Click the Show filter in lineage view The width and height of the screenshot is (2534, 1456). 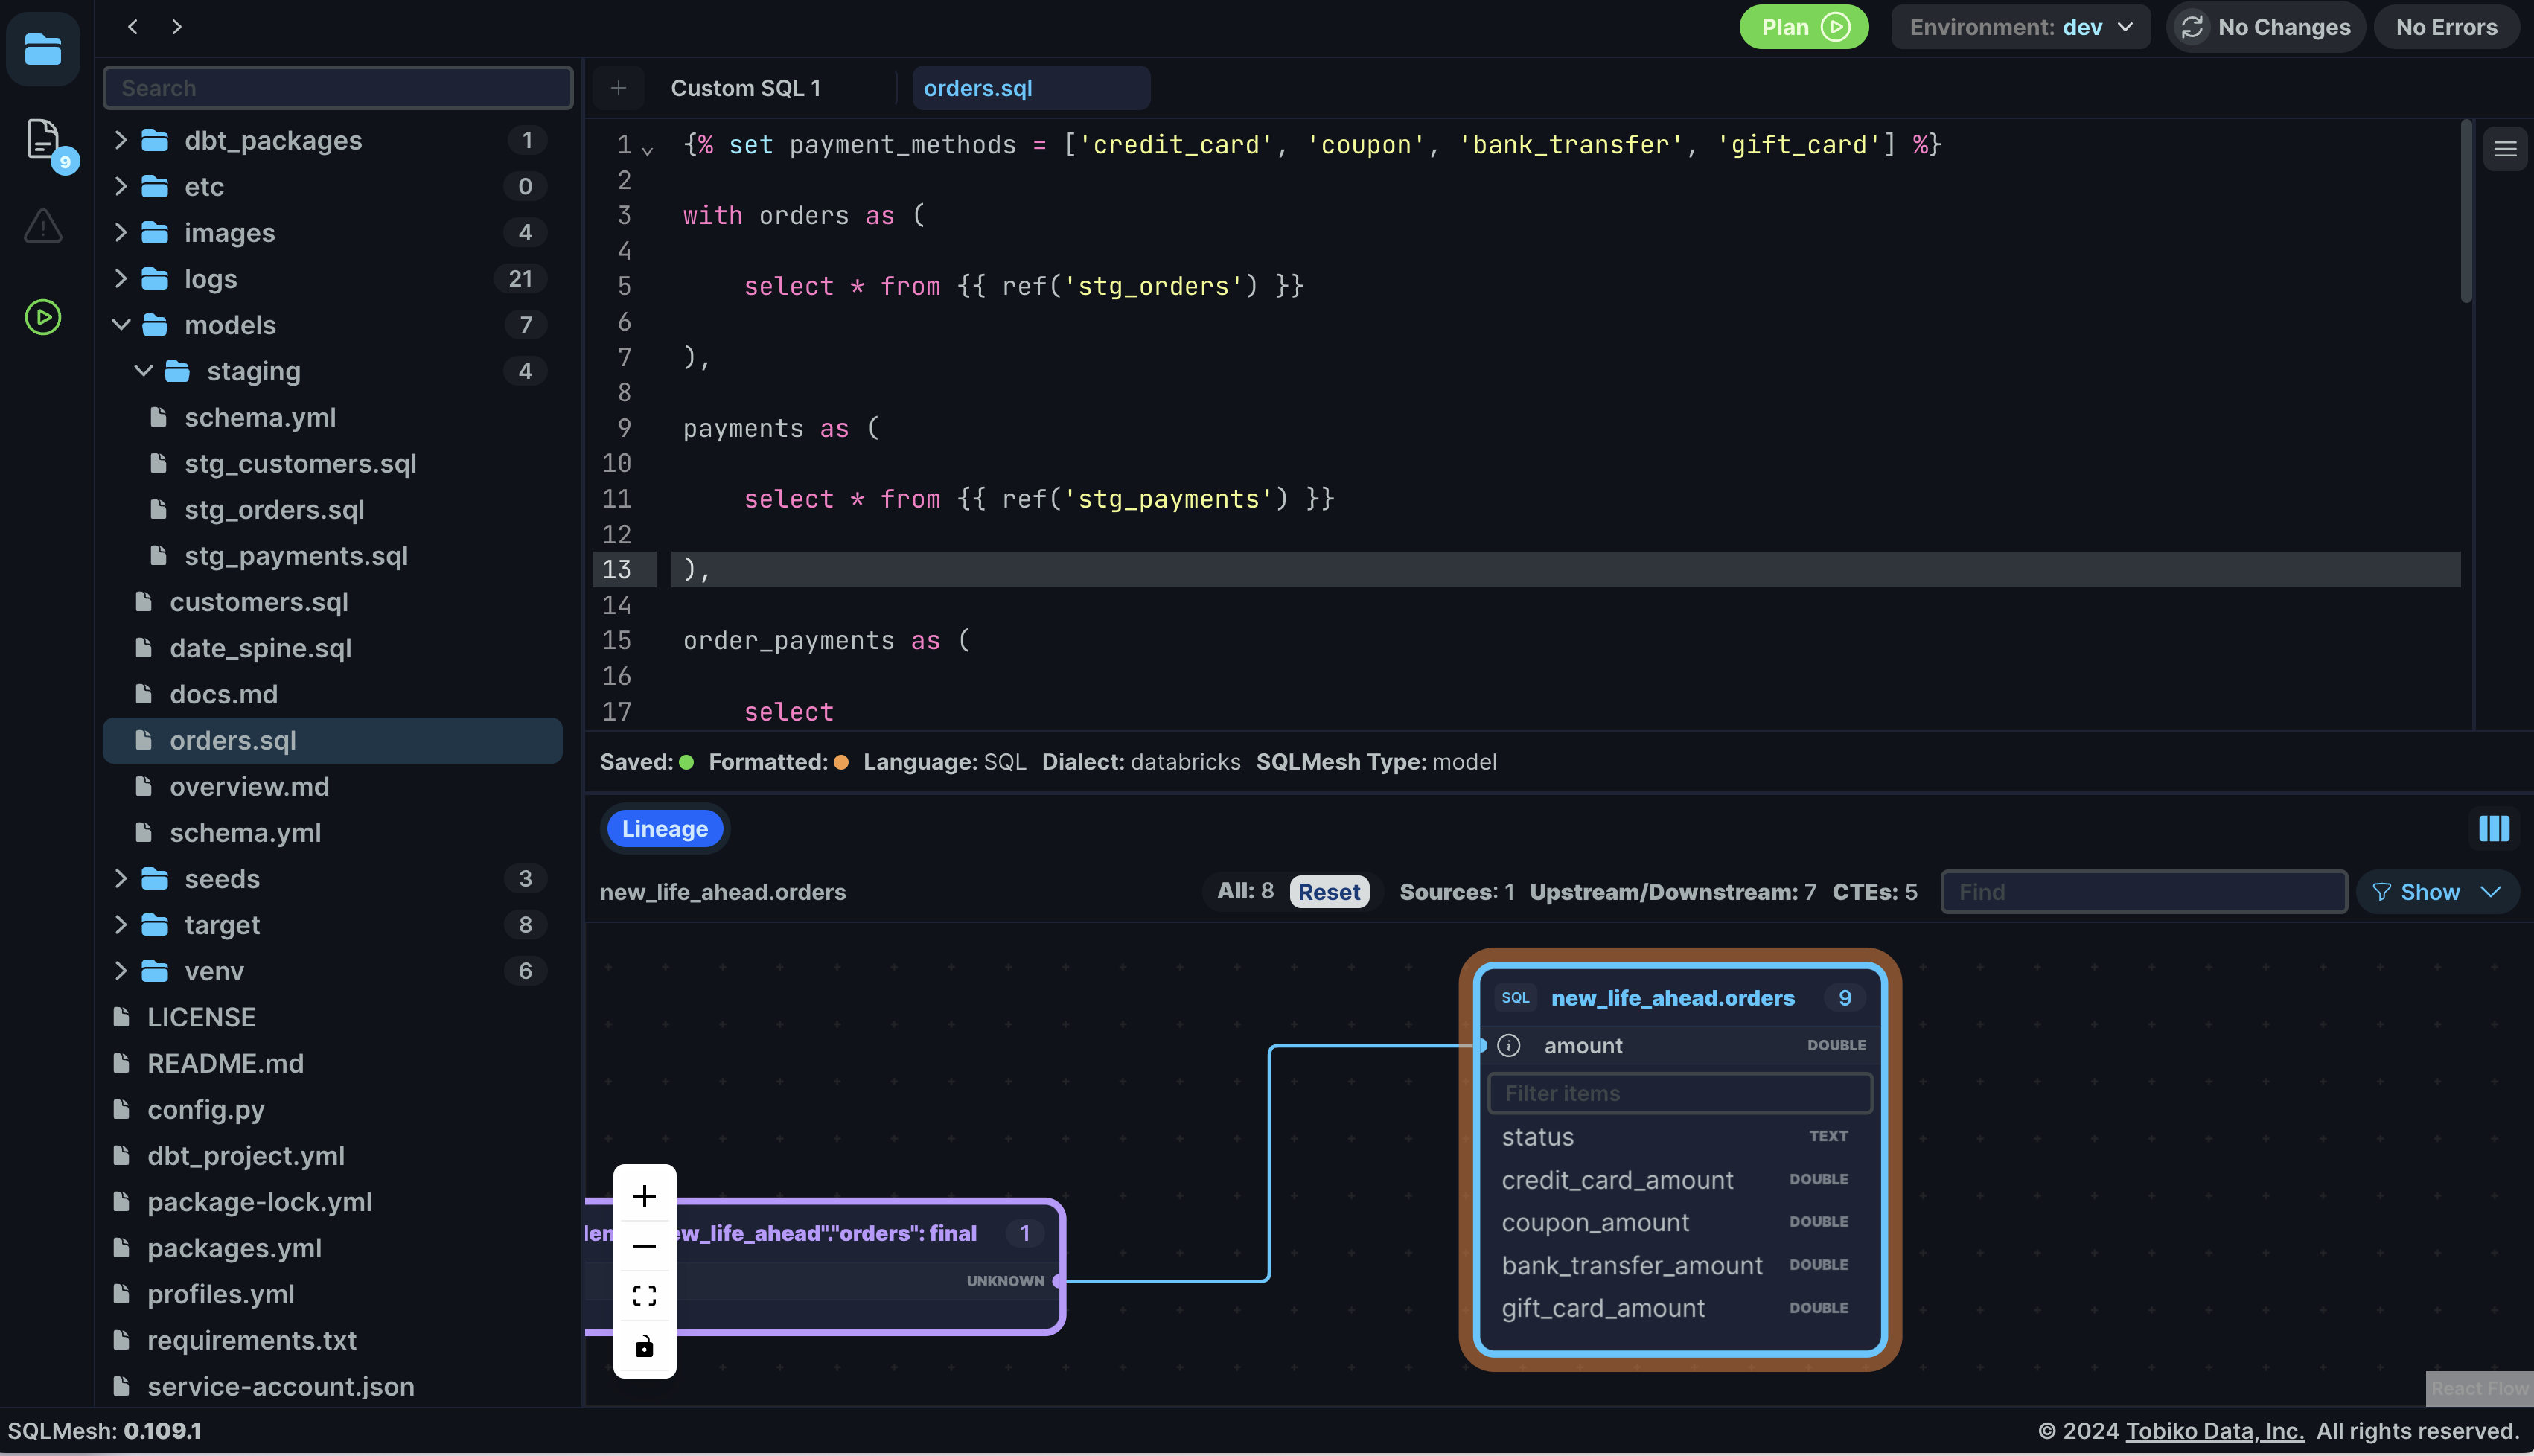point(2435,891)
